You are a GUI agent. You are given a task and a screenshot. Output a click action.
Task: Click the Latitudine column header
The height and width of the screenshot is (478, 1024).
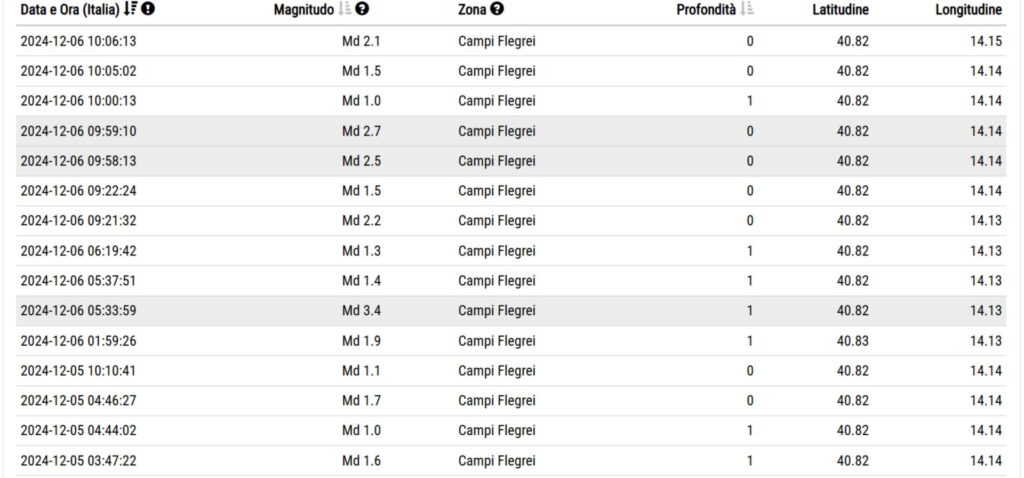[x=840, y=10]
